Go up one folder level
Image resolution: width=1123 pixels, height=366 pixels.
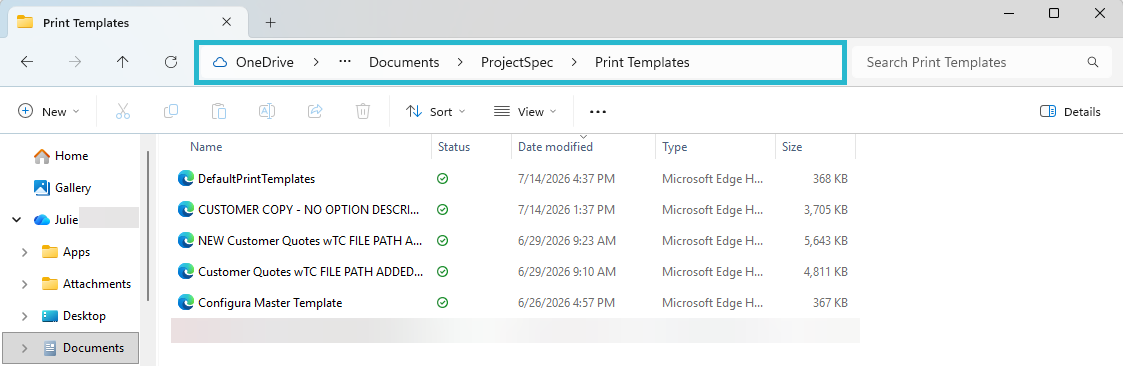(122, 62)
